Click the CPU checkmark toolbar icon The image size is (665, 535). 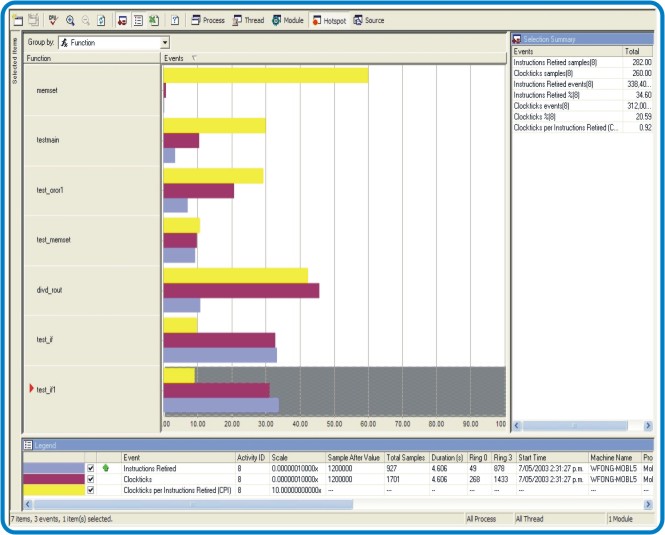[x=53, y=20]
